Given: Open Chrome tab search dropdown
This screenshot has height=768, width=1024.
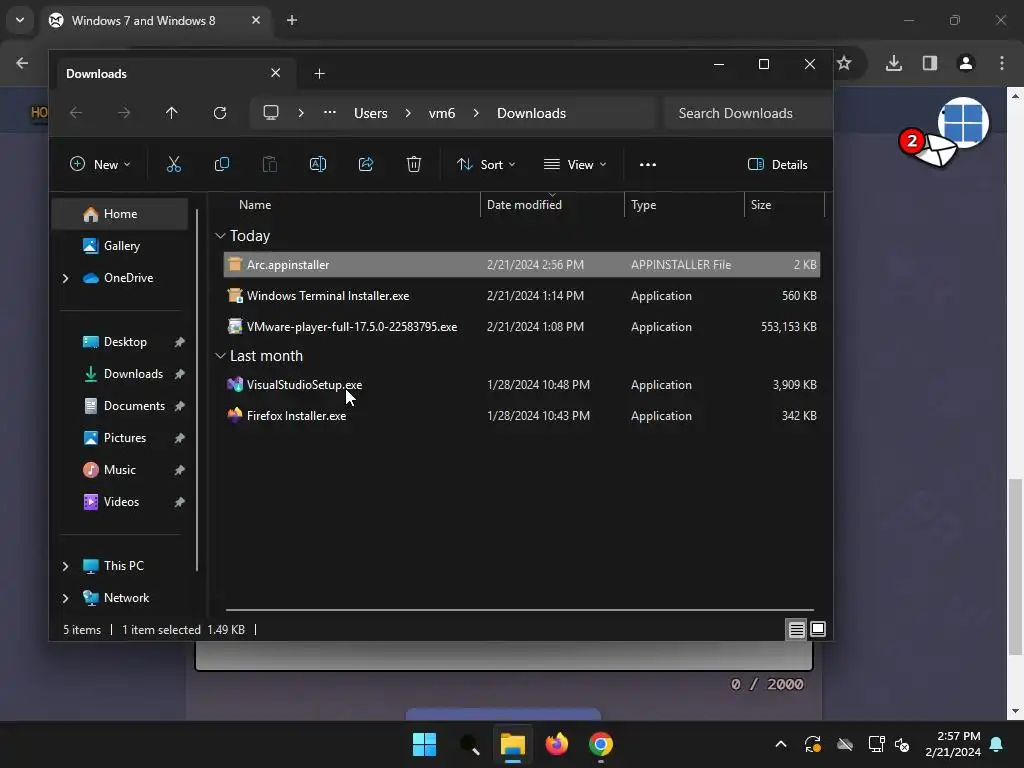Looking at the screenshot, I should (x=20, y=20).
